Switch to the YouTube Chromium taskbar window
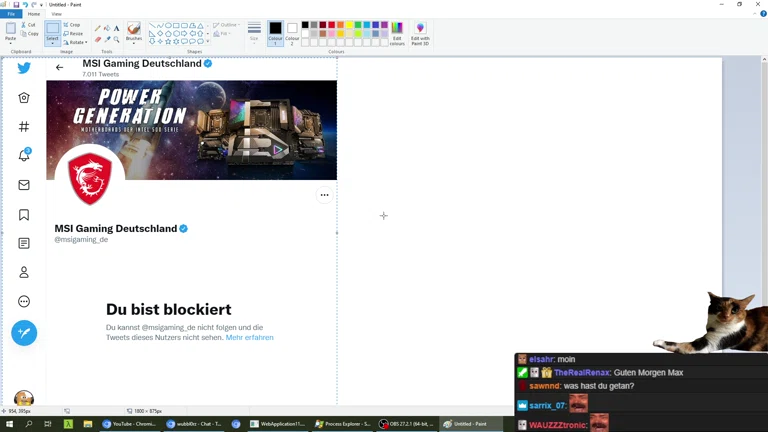This screenshot has width=768, height=432. (129, 424)
